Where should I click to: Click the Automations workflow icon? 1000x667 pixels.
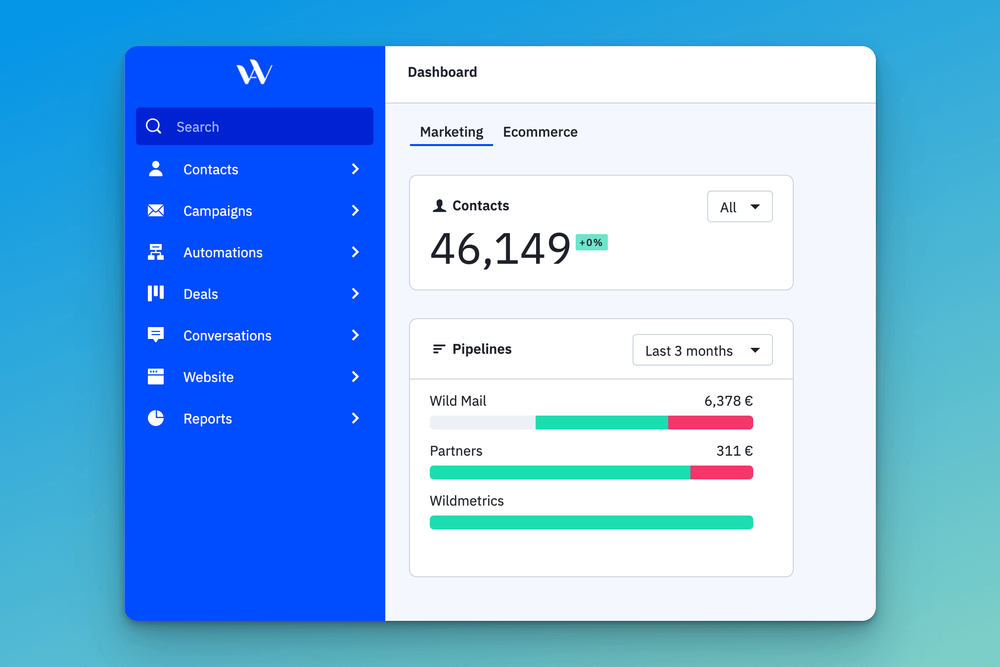pos(156,252)
